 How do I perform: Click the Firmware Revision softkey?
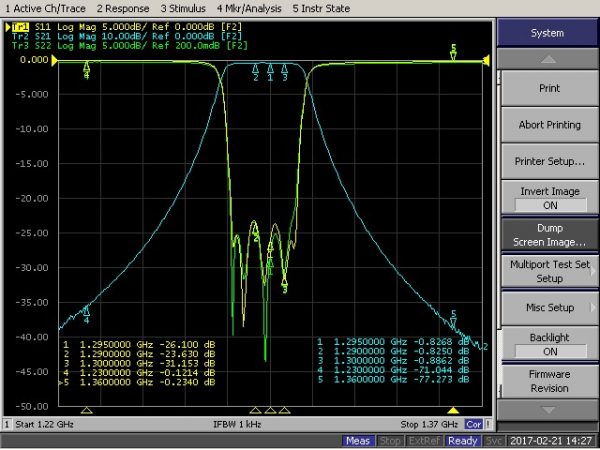549,381
